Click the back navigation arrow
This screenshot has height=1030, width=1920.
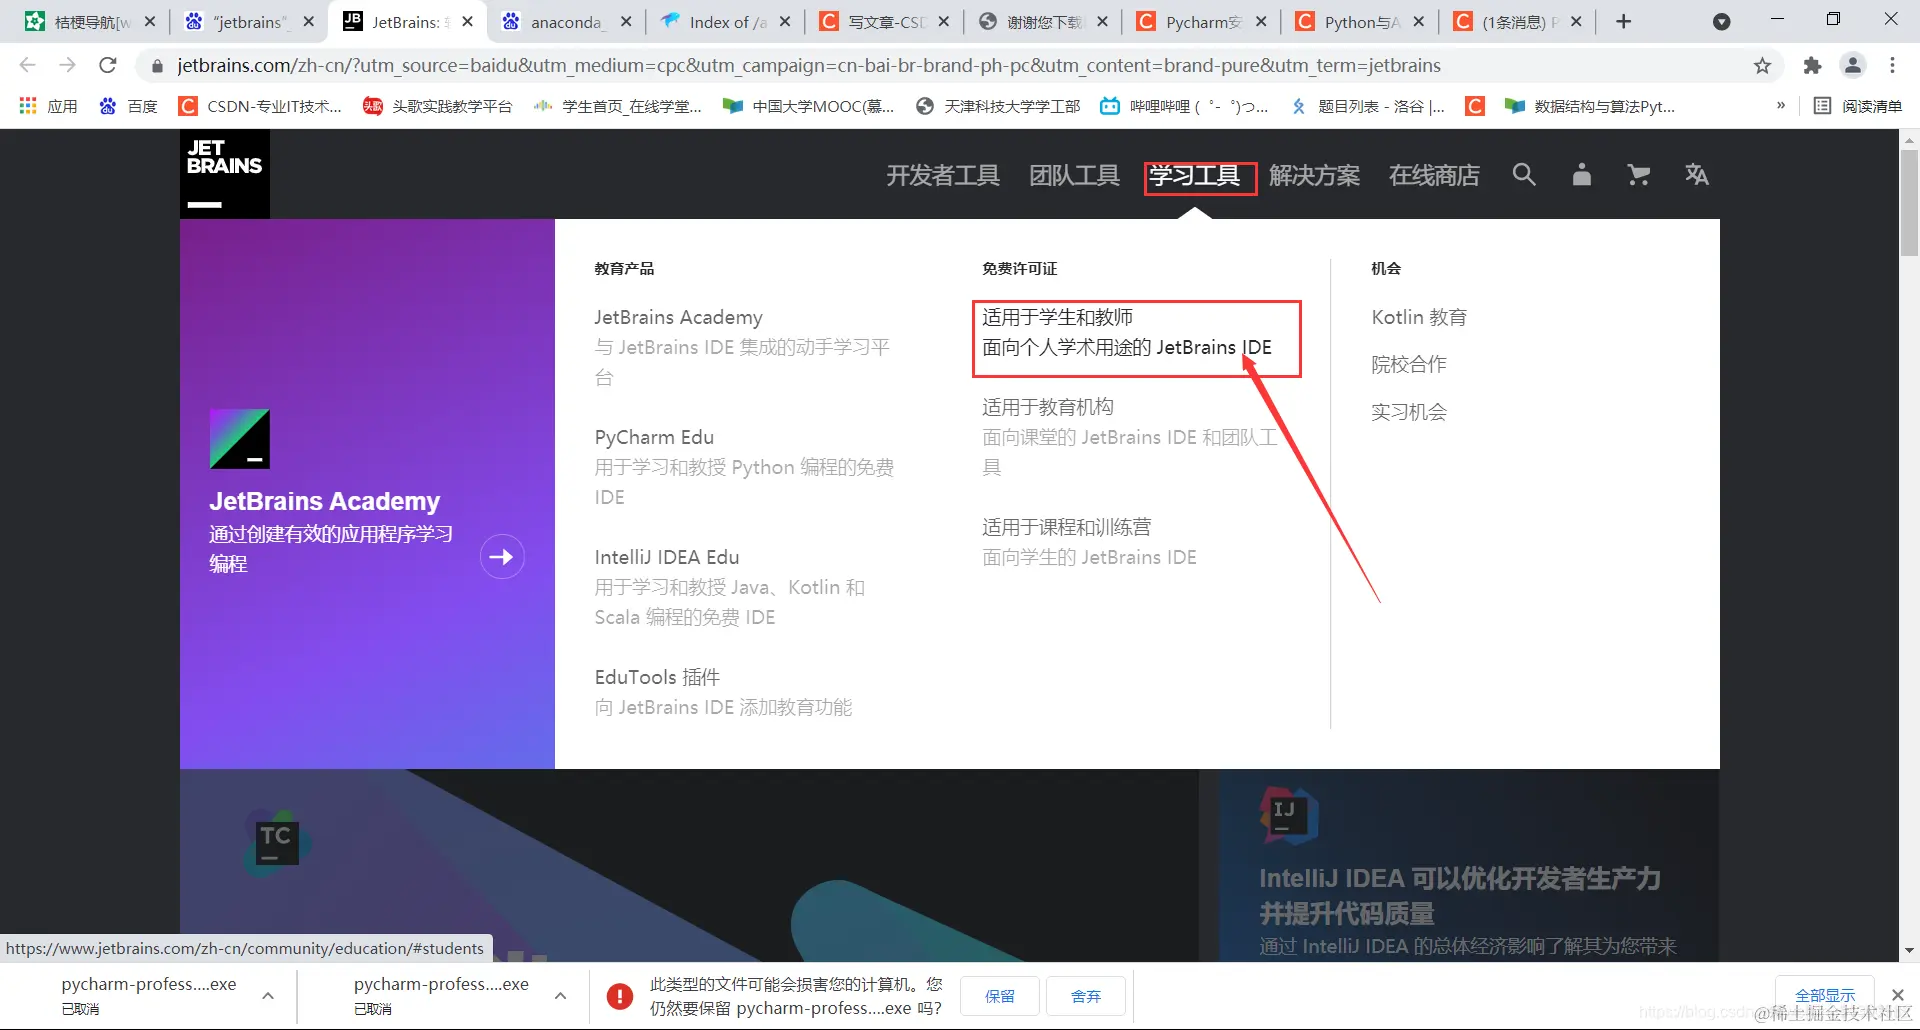click(x=27, y=65)
